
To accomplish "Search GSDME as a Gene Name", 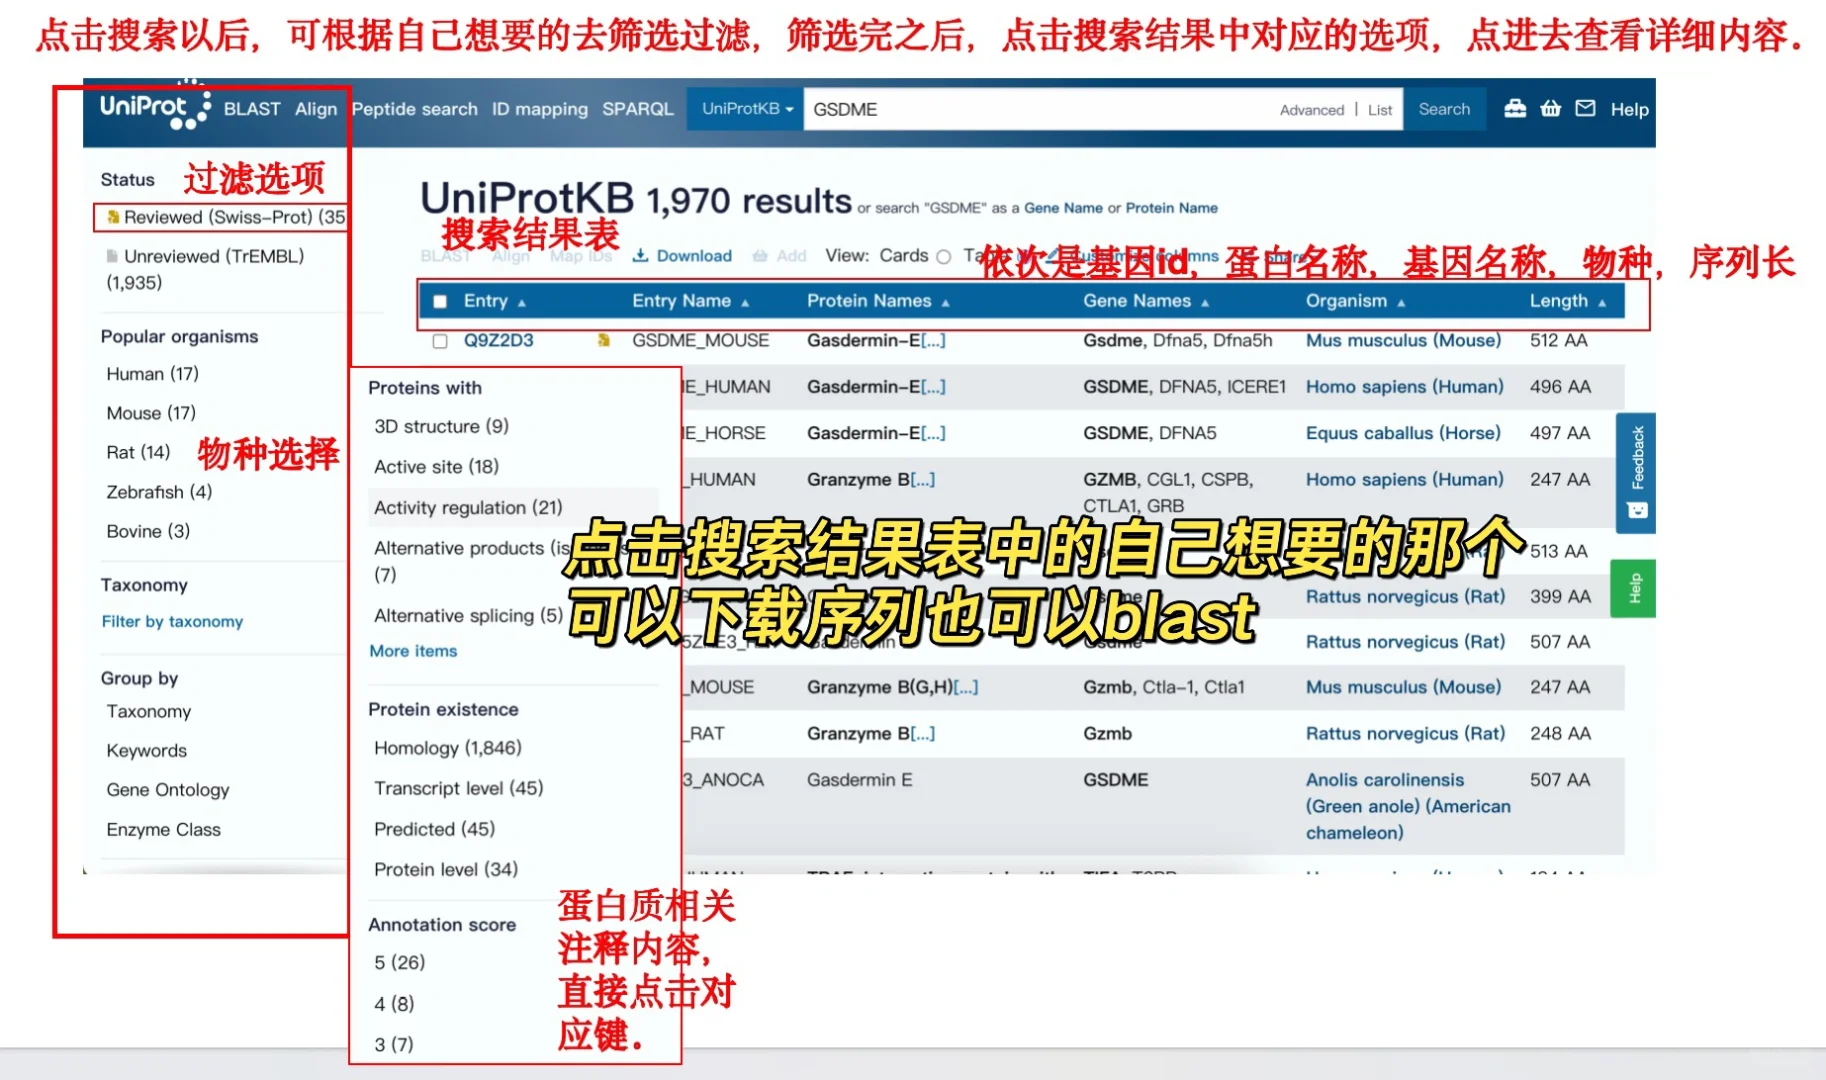I will point(1063,208).
